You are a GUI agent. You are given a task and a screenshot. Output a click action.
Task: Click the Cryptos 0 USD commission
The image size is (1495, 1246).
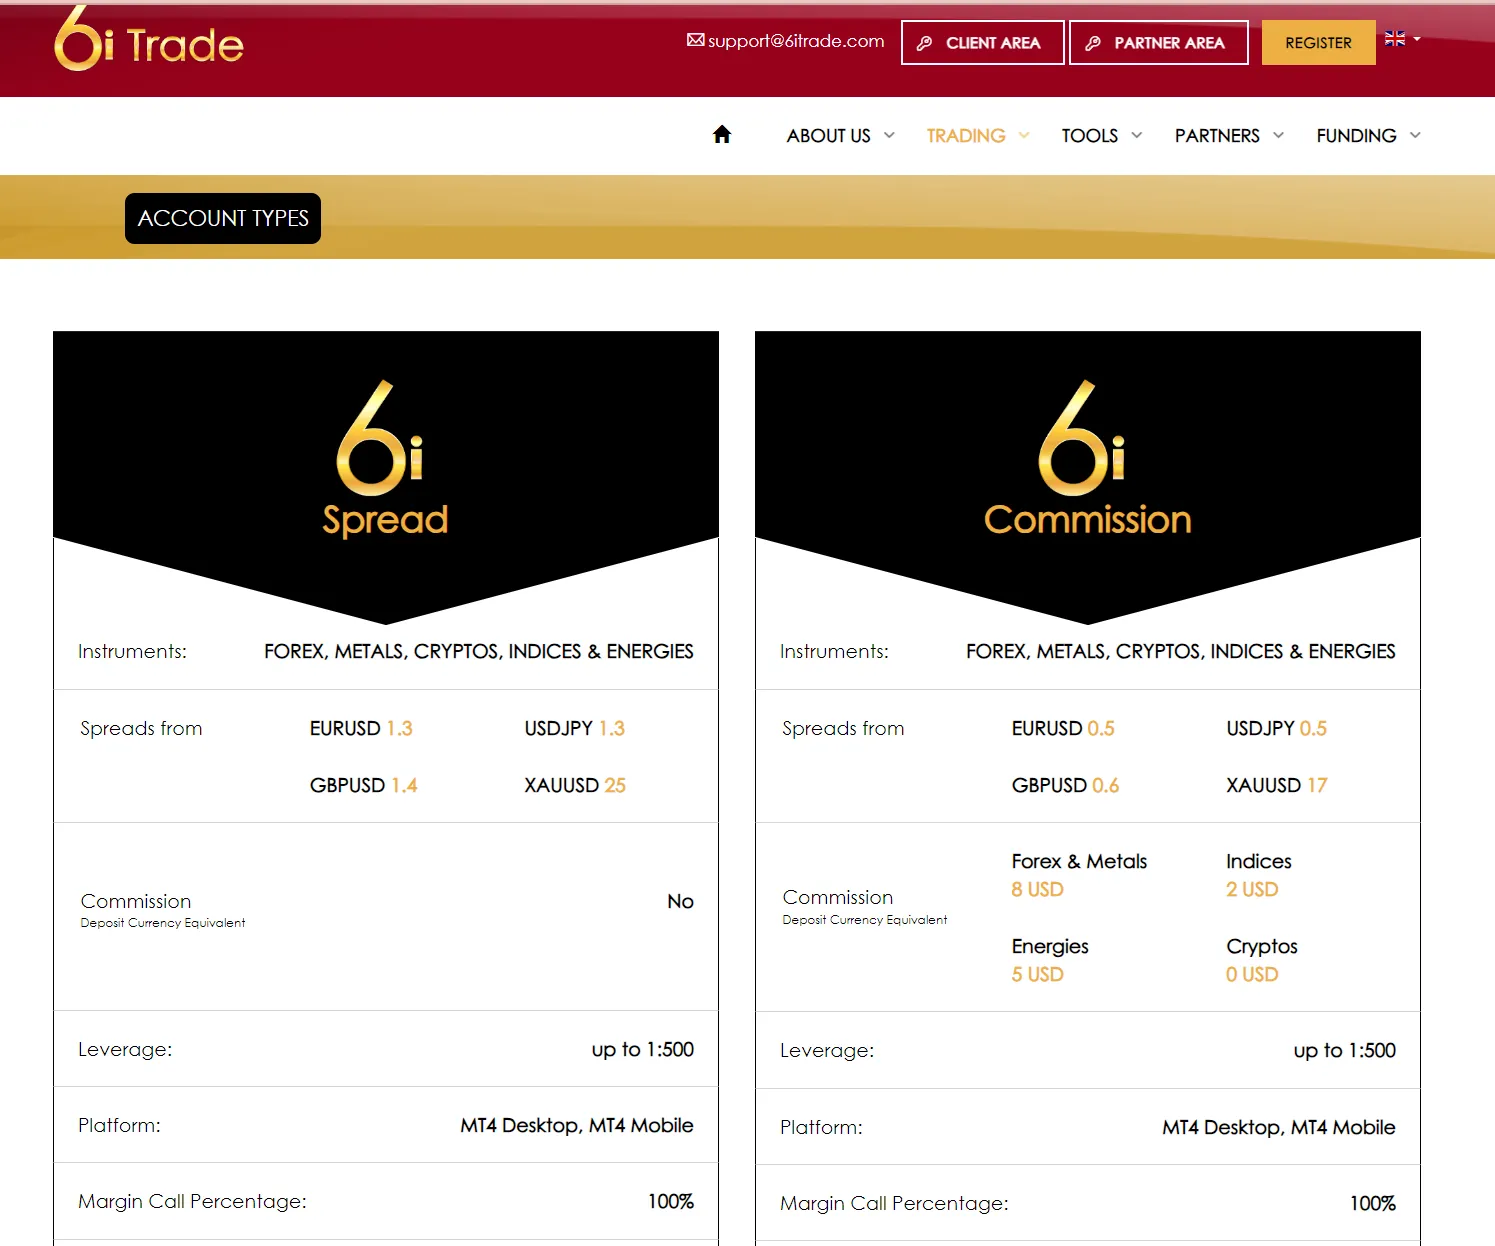coord(1262,960)
